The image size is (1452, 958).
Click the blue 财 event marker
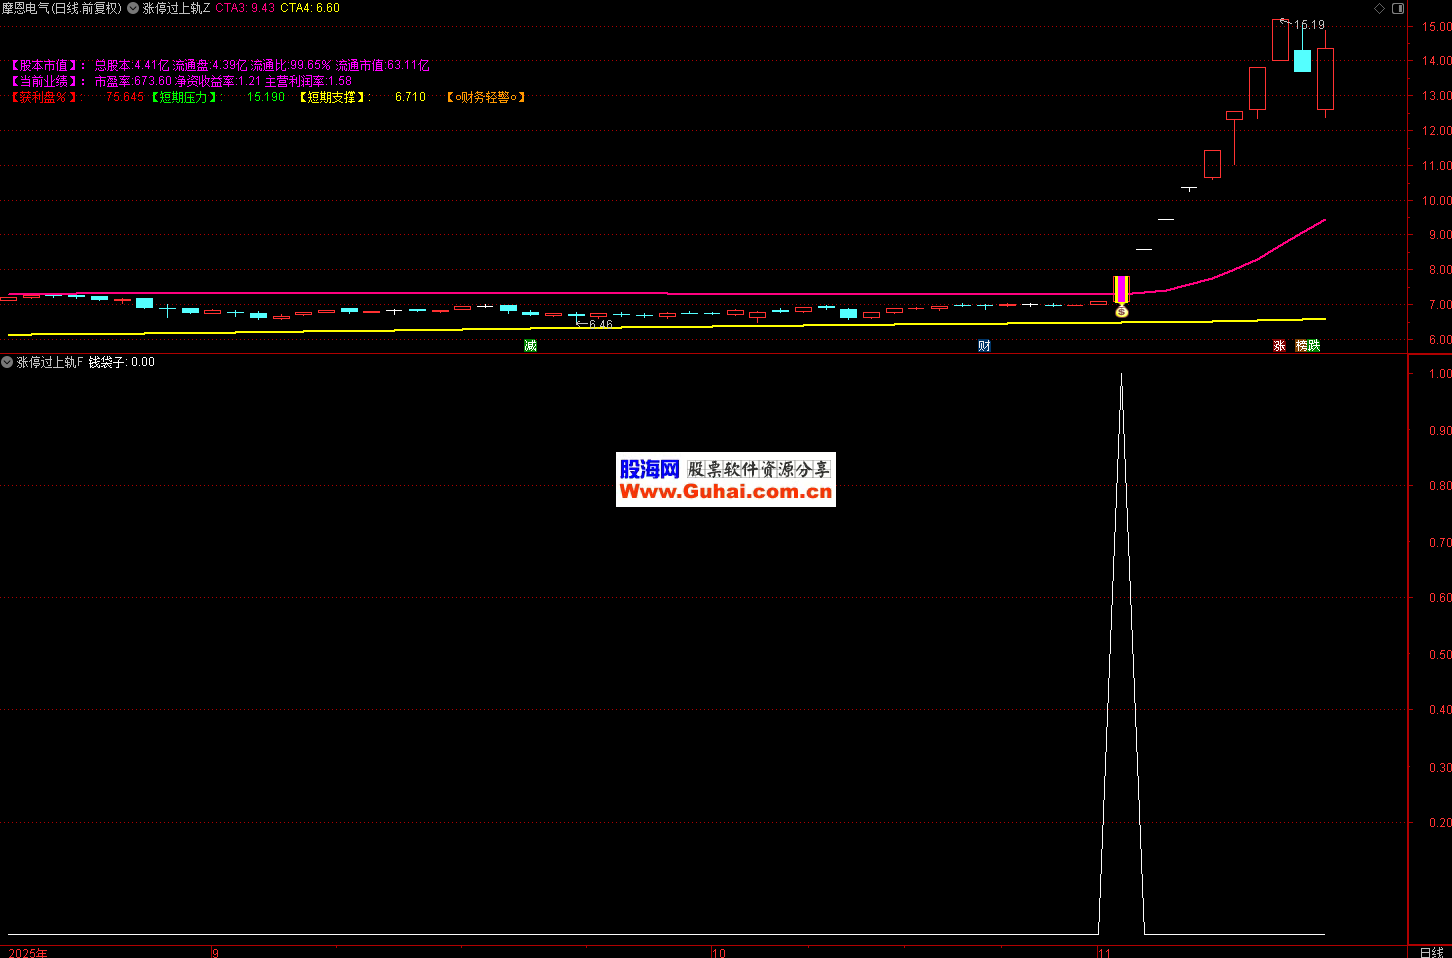point(984,346)
